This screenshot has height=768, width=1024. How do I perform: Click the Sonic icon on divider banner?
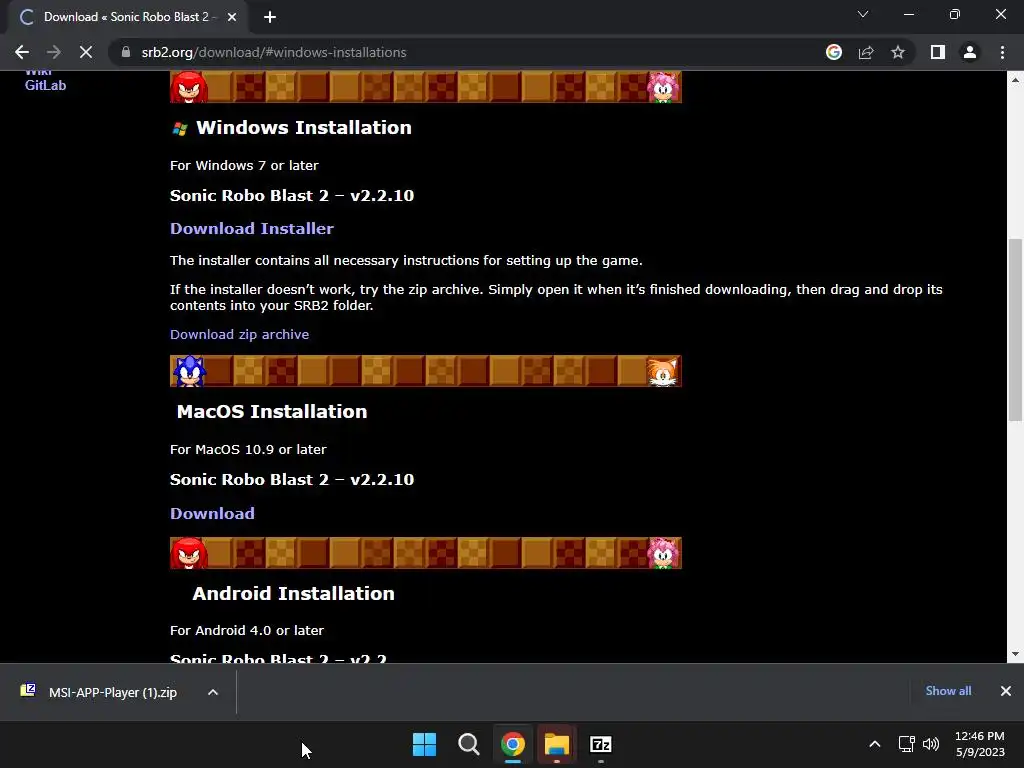[x=189, y=371]
